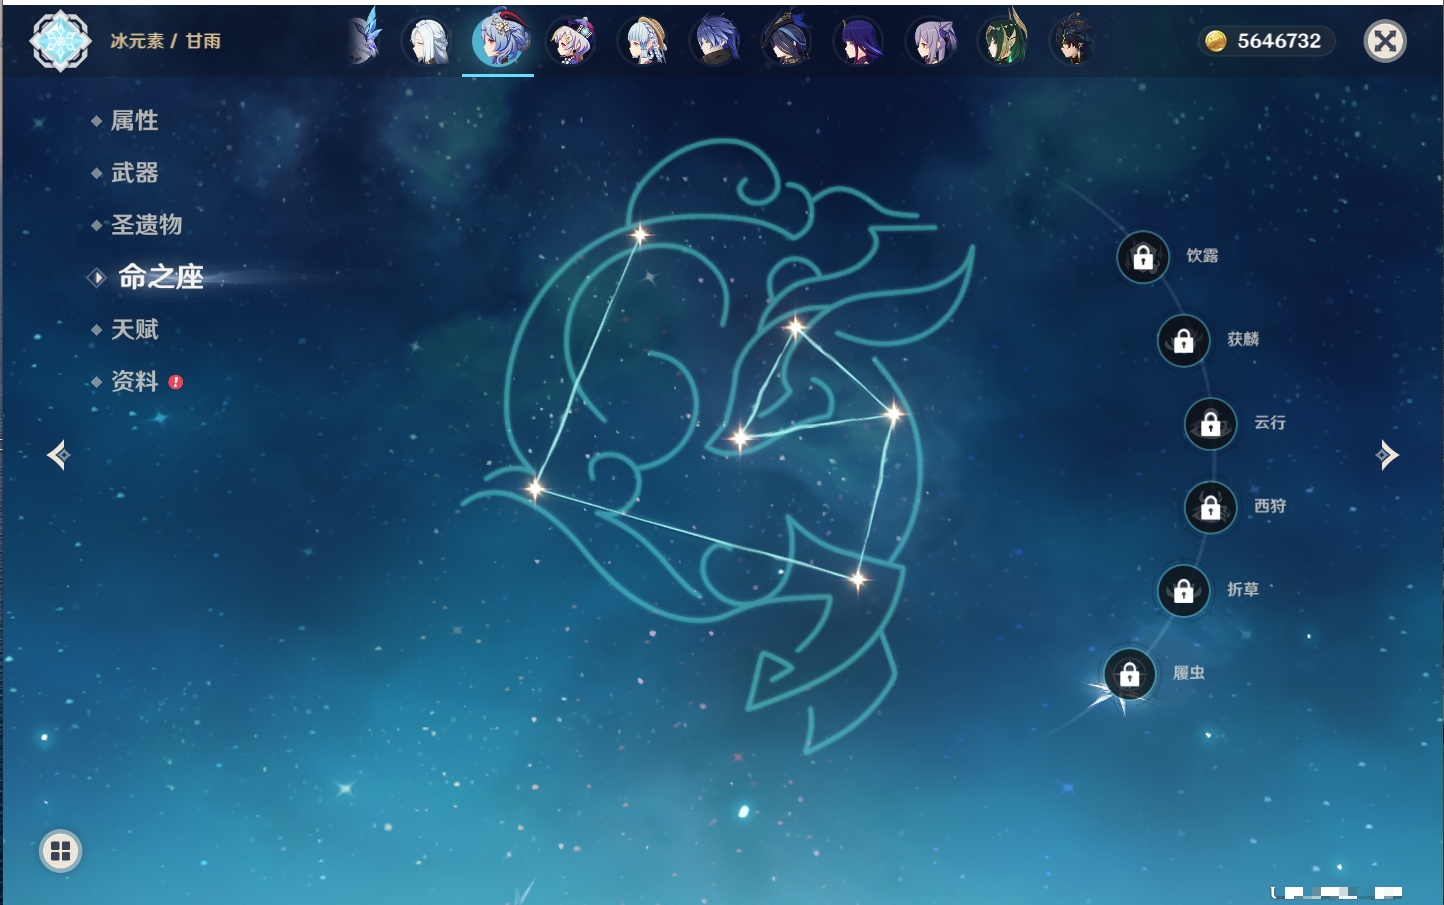Open the 武器 weapon page

[x=134, y=173]
